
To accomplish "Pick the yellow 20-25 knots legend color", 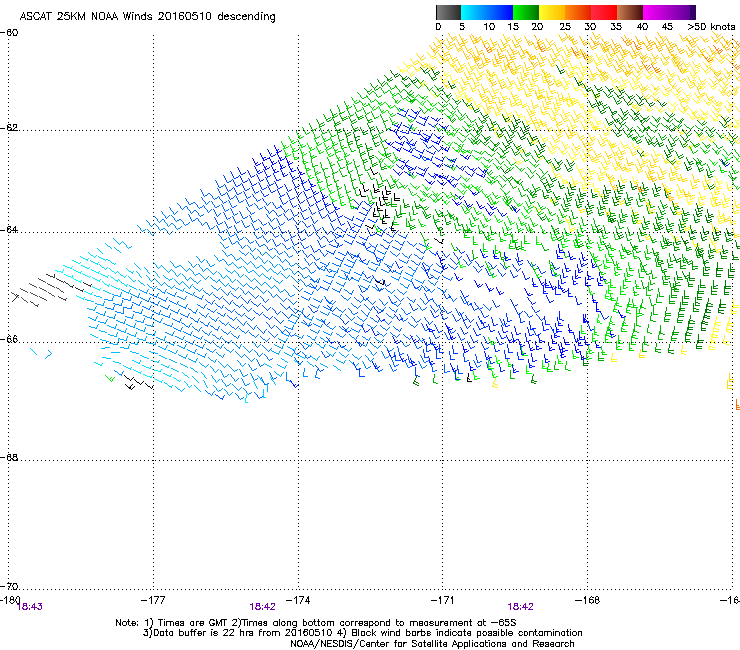I will pyautogui.click(x=552, y=12).
